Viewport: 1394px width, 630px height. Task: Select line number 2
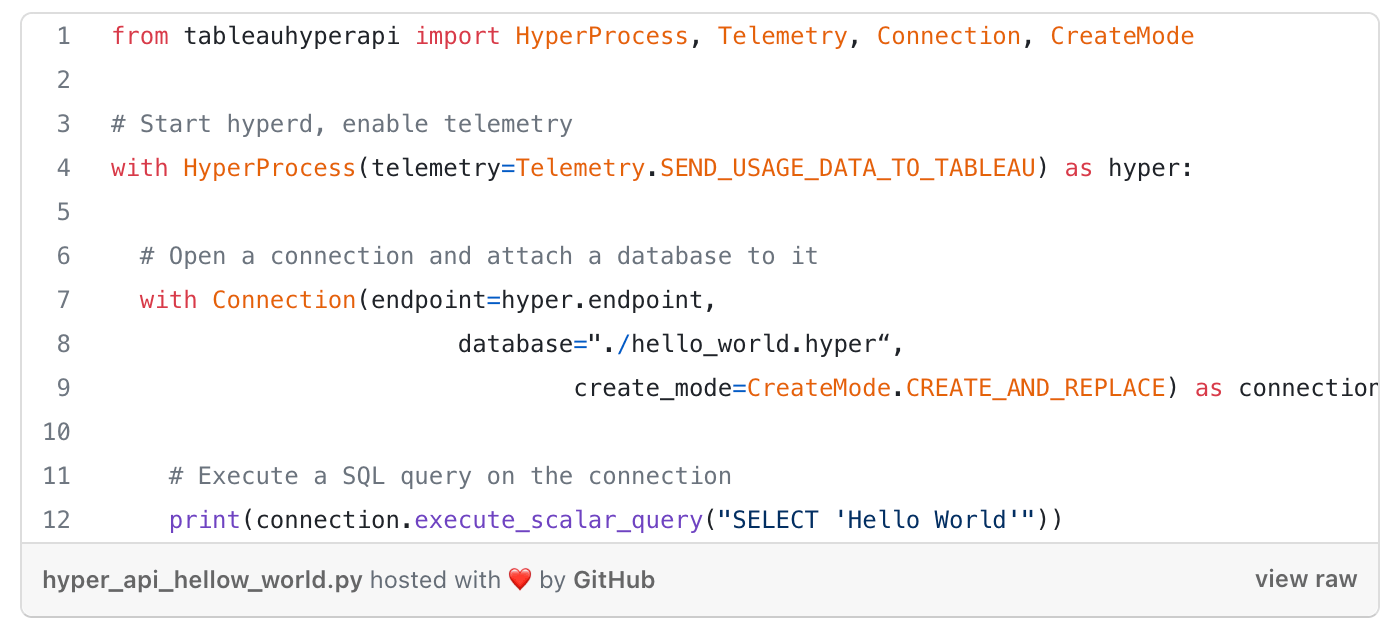[x=63, y=80]
